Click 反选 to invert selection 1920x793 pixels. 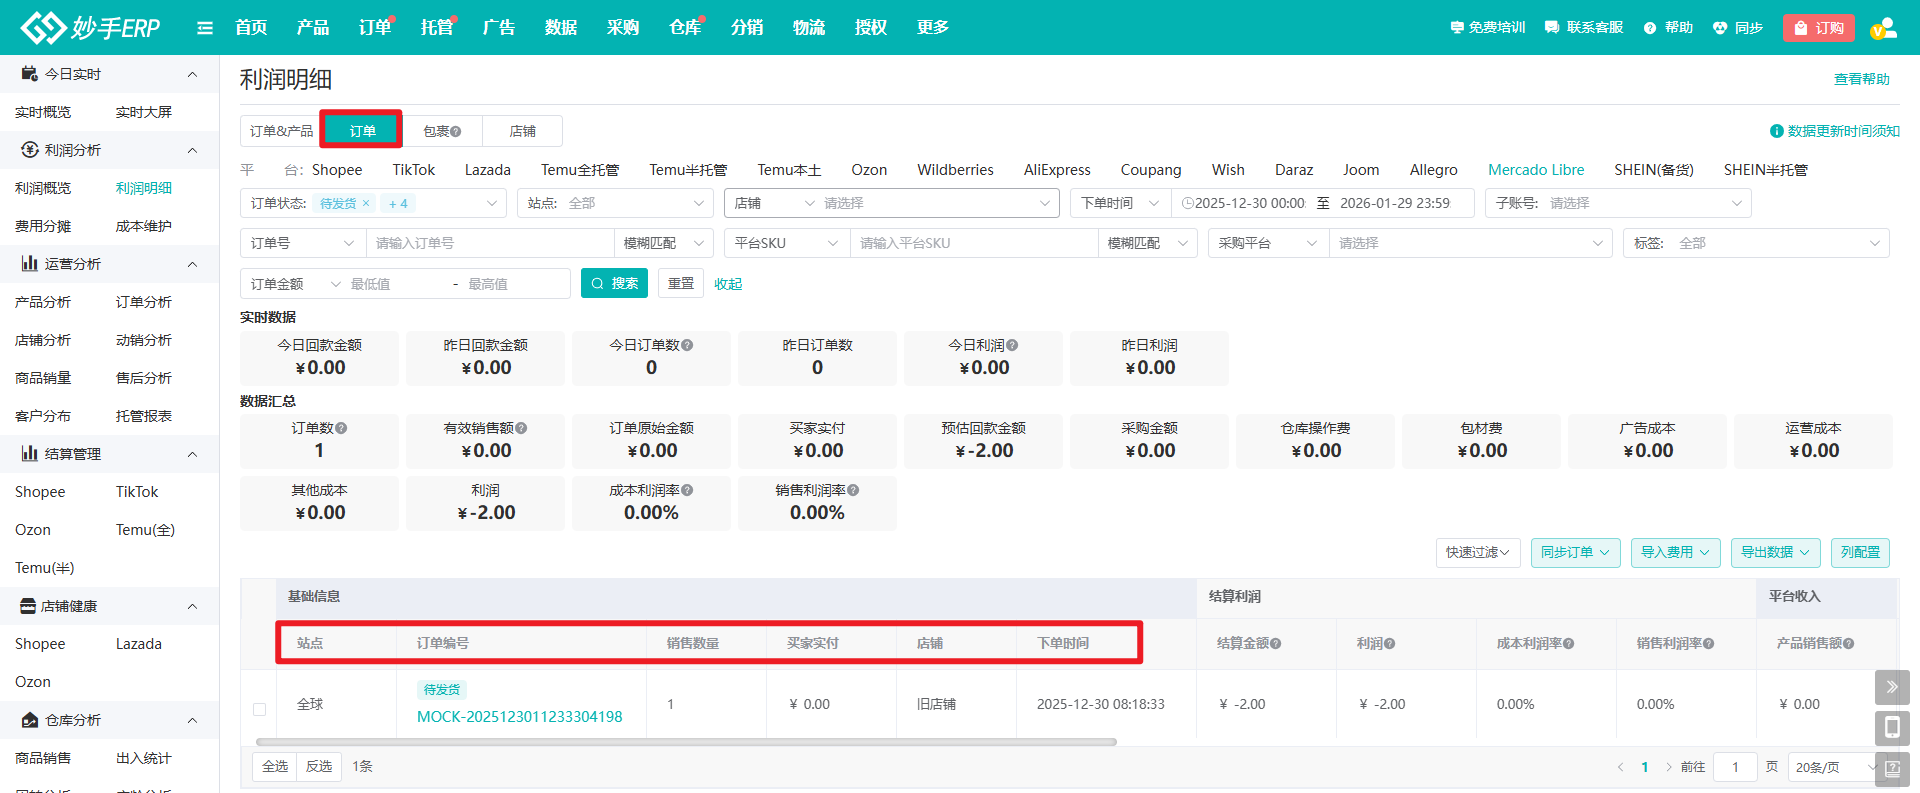point(319,766)
